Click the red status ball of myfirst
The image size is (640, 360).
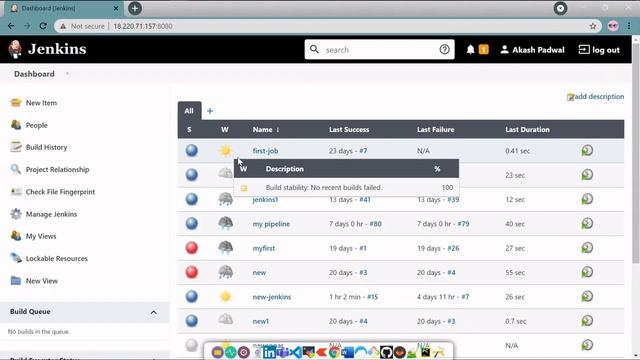pos(191,248)
